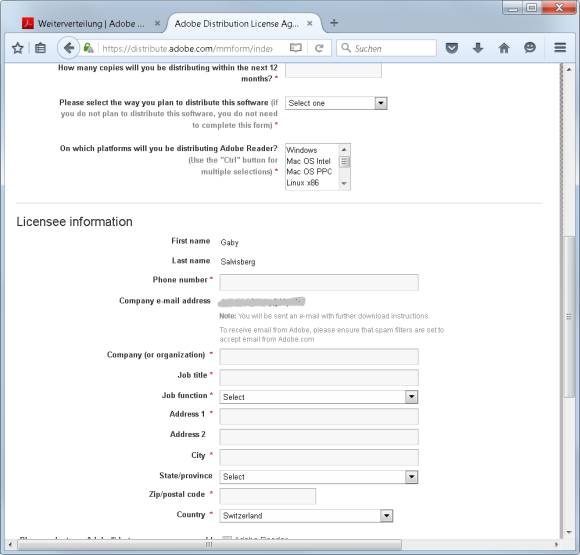
Task: Click the page vertical scrollbar thumb
Action: (569, 316)
